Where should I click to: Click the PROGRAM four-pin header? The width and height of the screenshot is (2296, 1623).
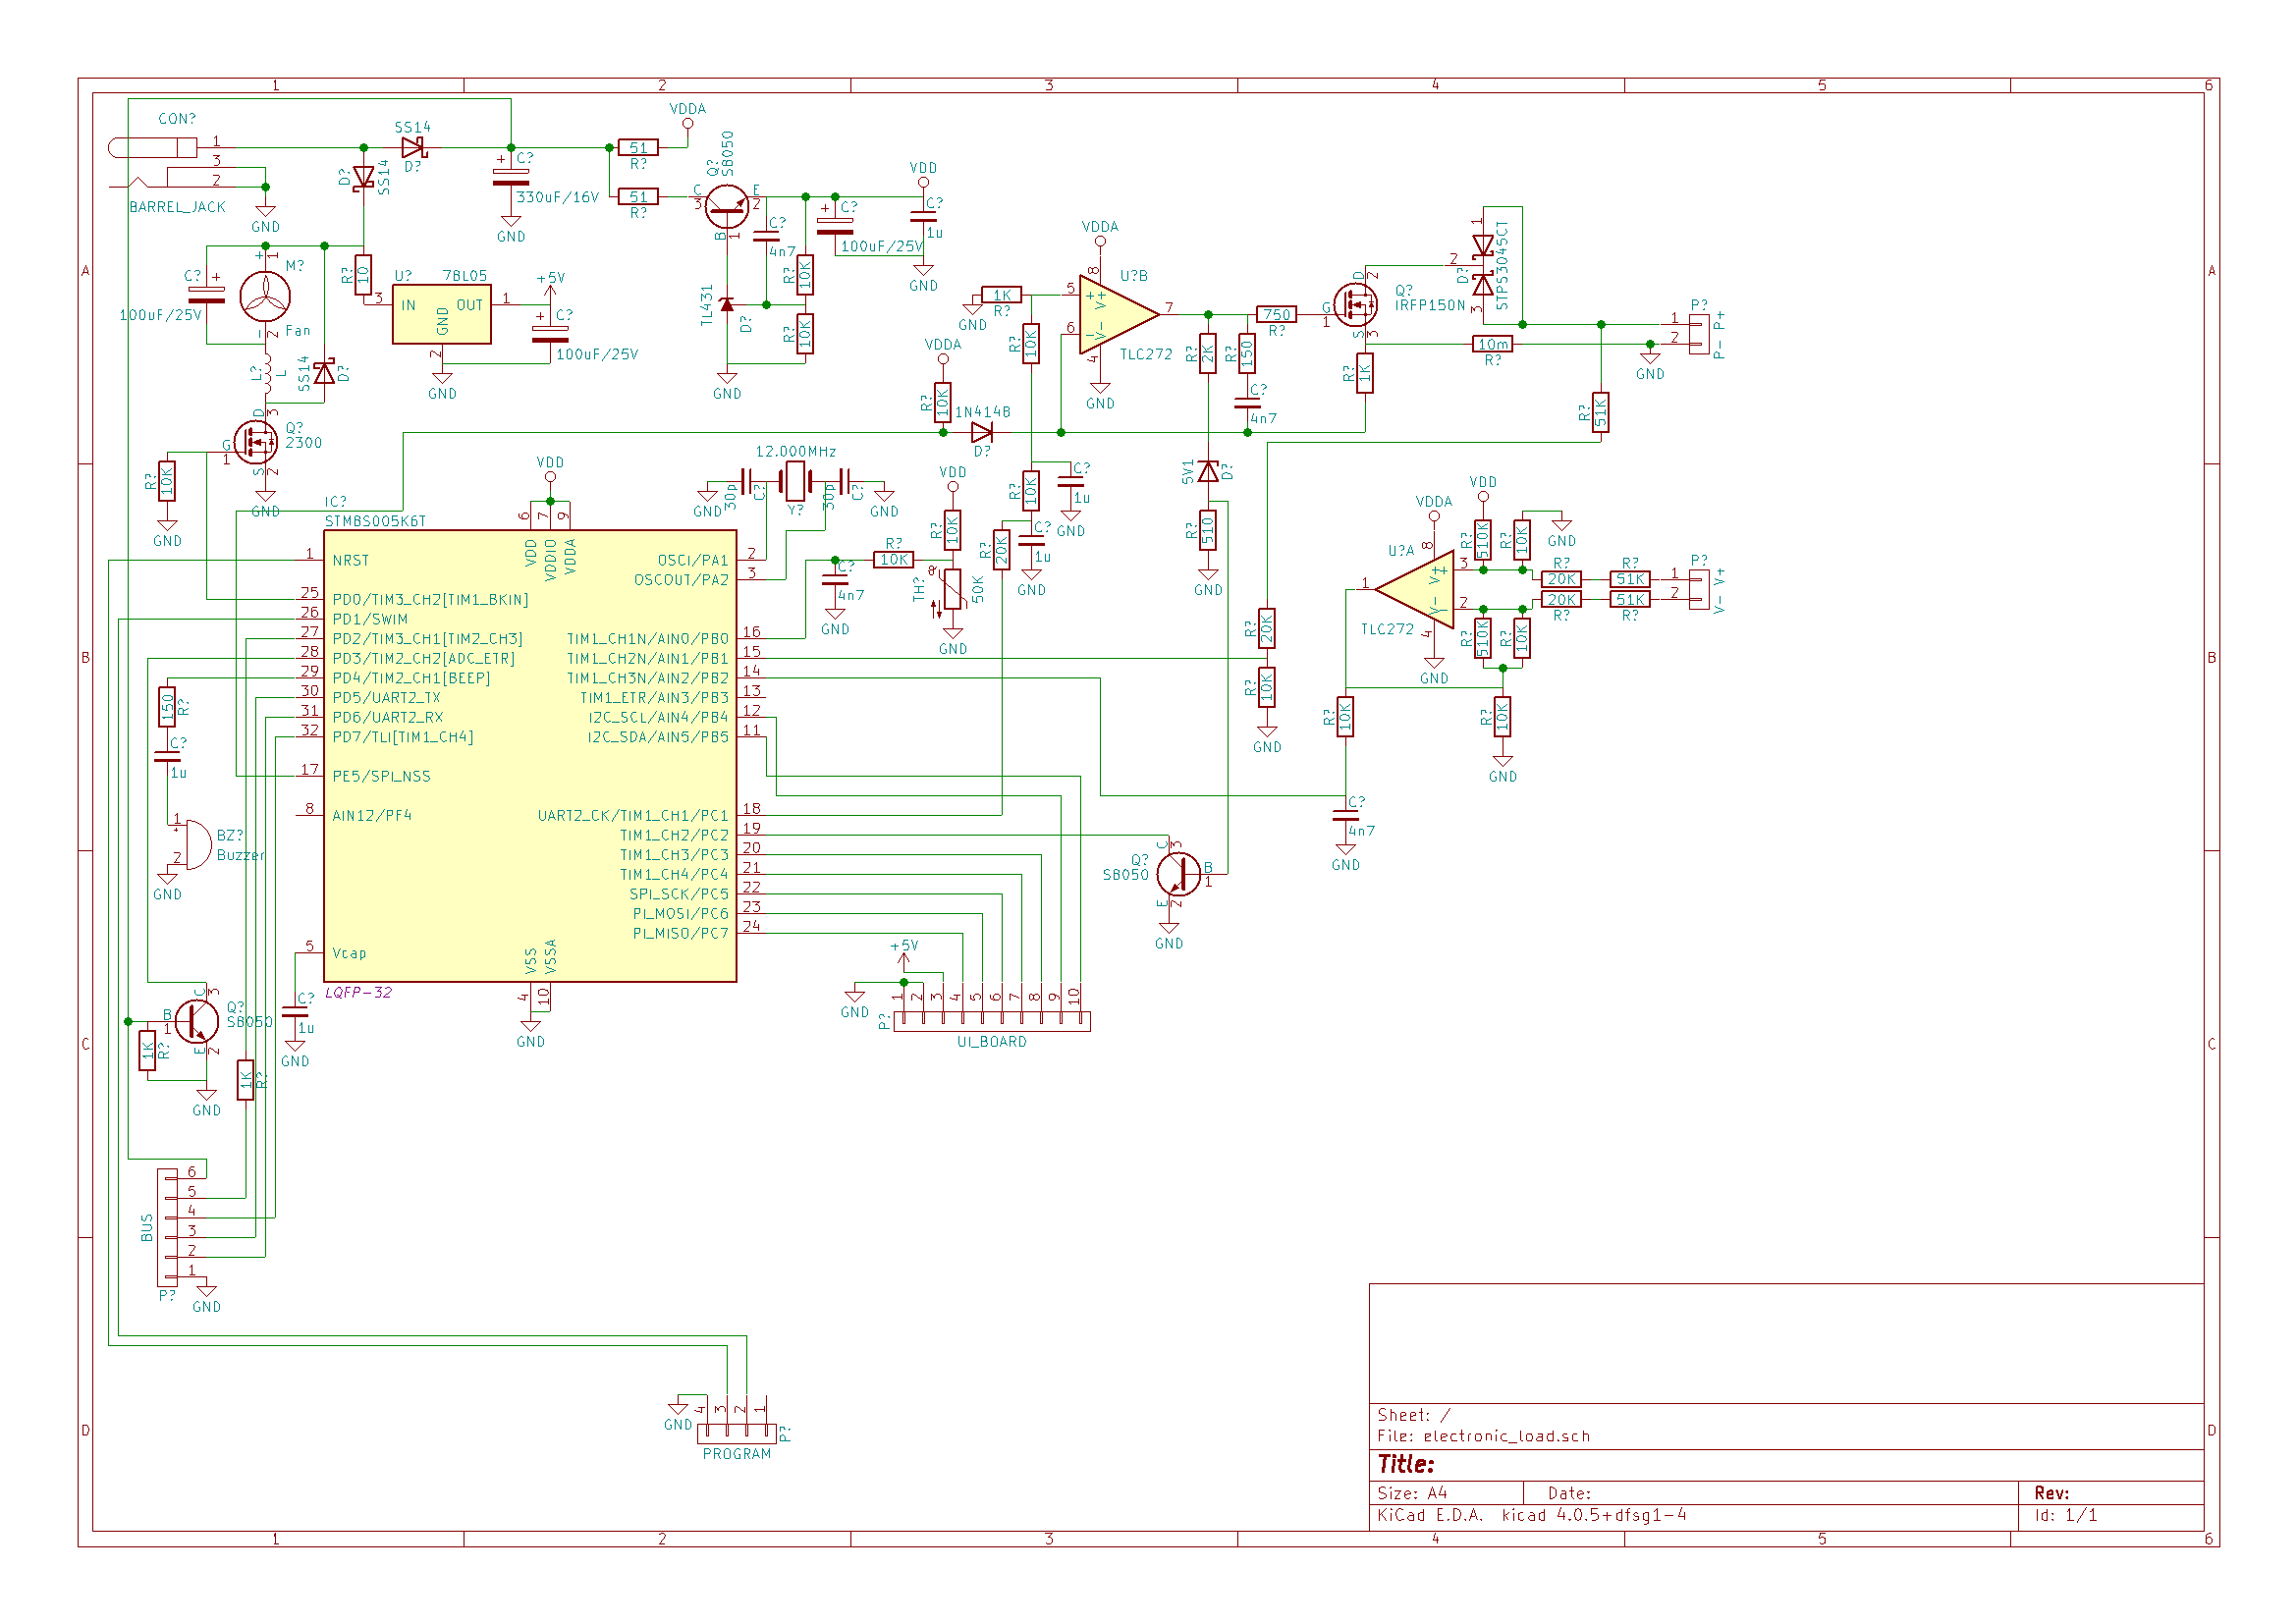click(736, 1433)
